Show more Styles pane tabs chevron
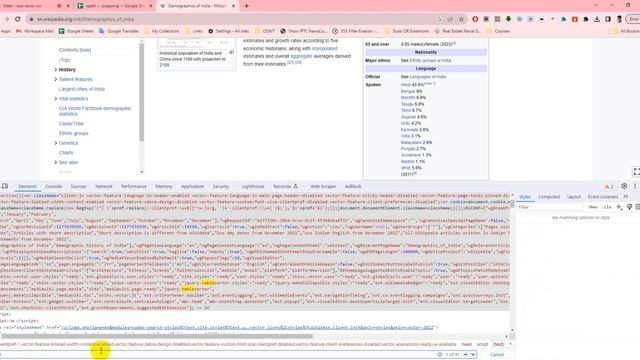640x360 pixels. click(626, 197)
